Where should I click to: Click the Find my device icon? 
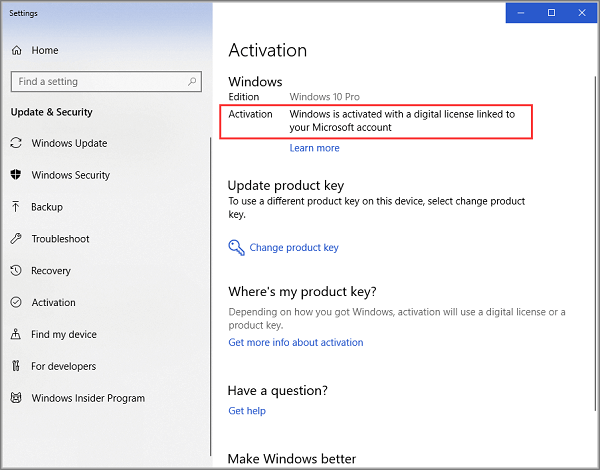[16, 335]
